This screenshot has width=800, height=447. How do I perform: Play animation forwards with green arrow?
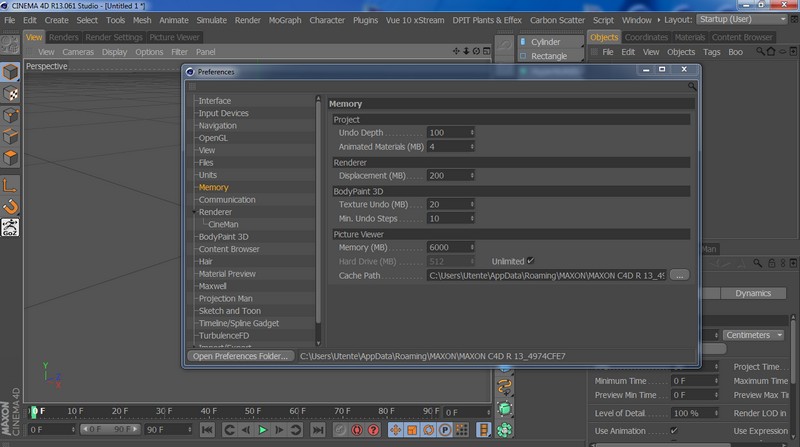pyautogui.click(x=263, y=430)
